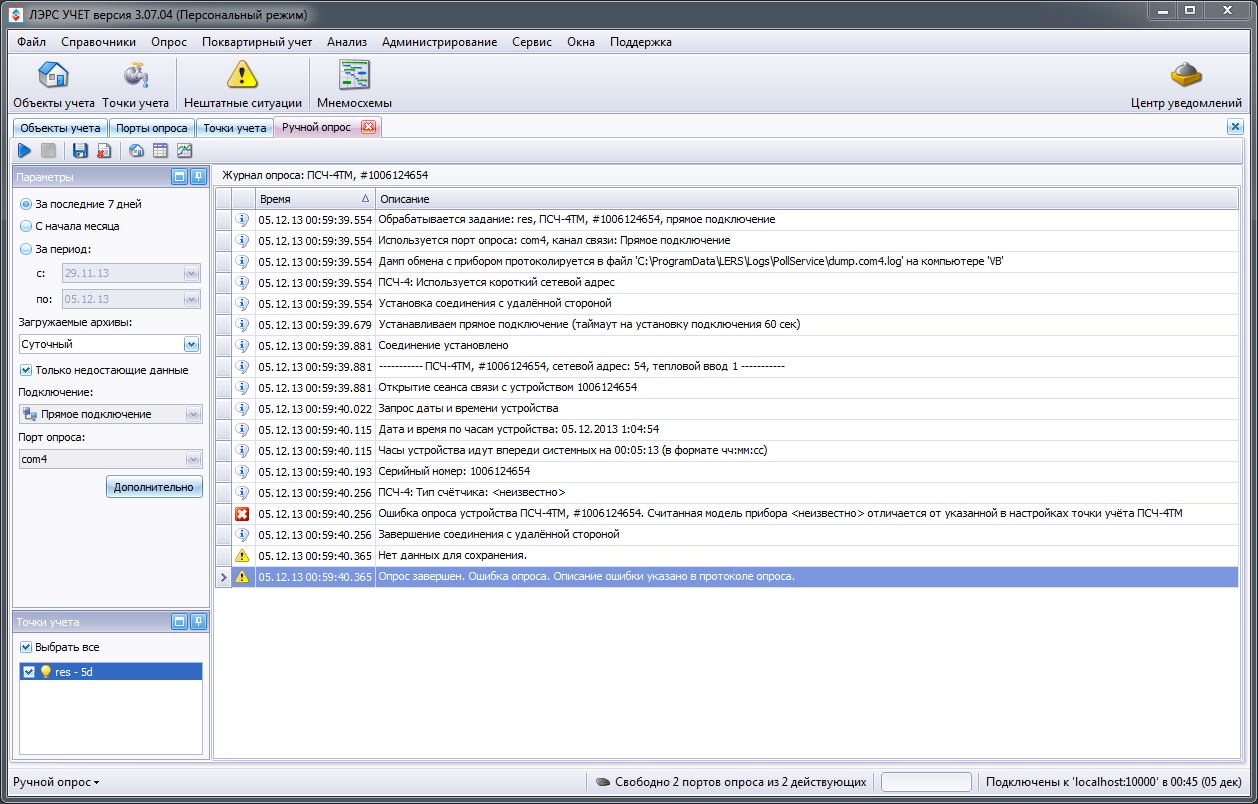
Task: Select log row 'Запрос даты и времени устройства'
Action: [x=727, y=409]
